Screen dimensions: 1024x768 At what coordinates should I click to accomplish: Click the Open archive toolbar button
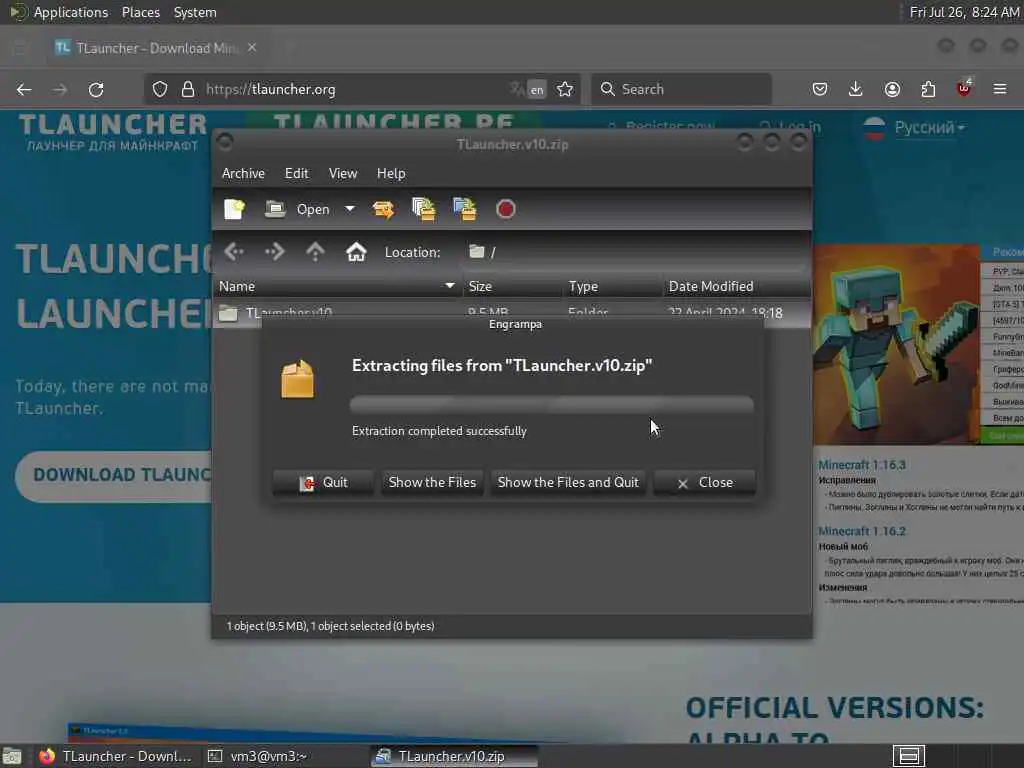[298, 209]
